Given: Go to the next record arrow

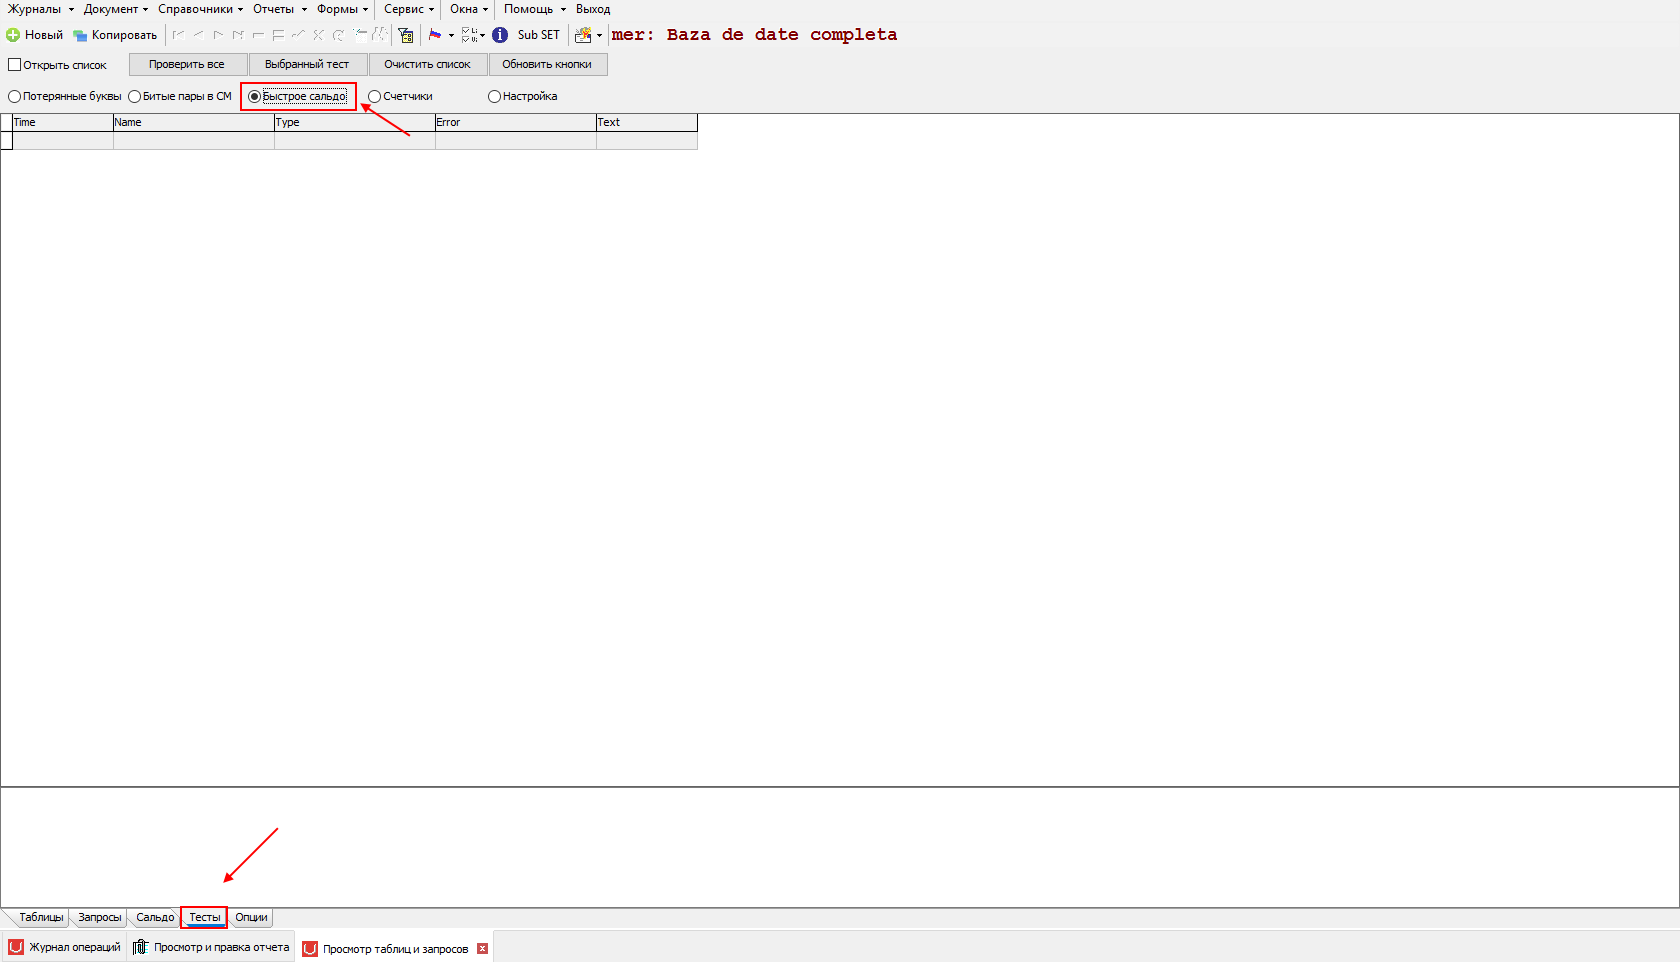Looking at the screenshot, I should tap(218, 35).
